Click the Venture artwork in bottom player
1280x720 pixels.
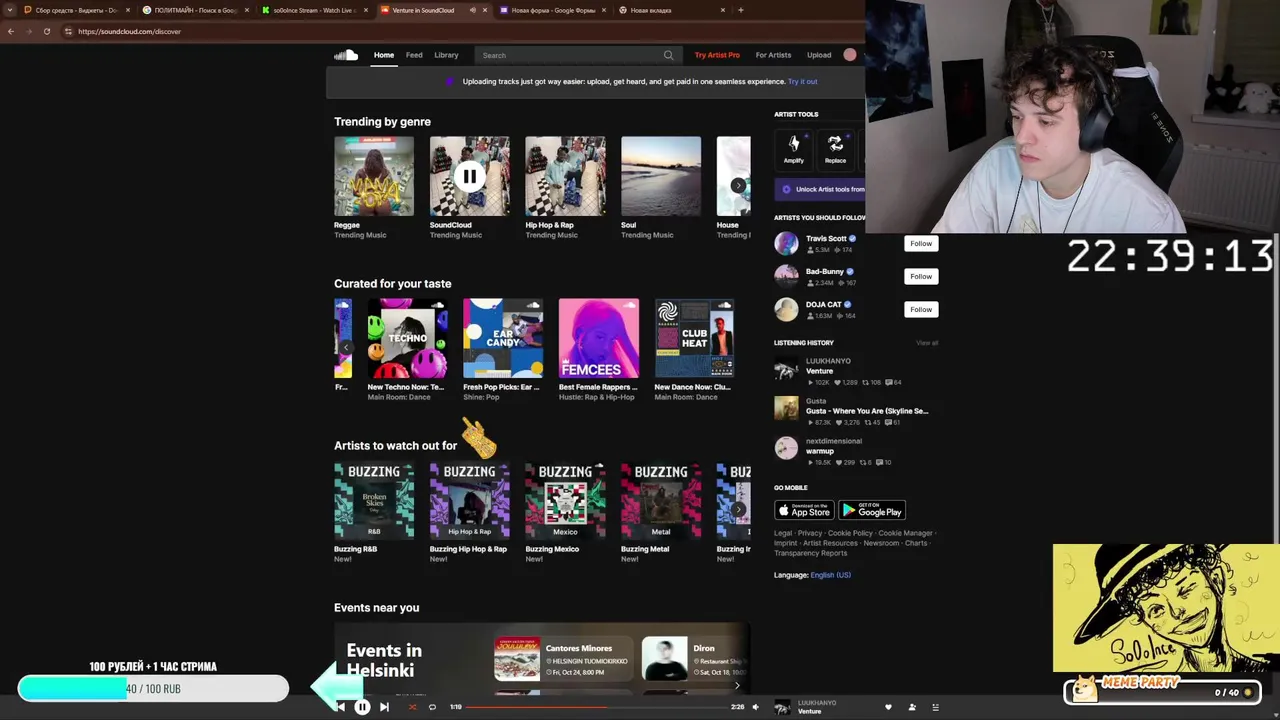782,707
